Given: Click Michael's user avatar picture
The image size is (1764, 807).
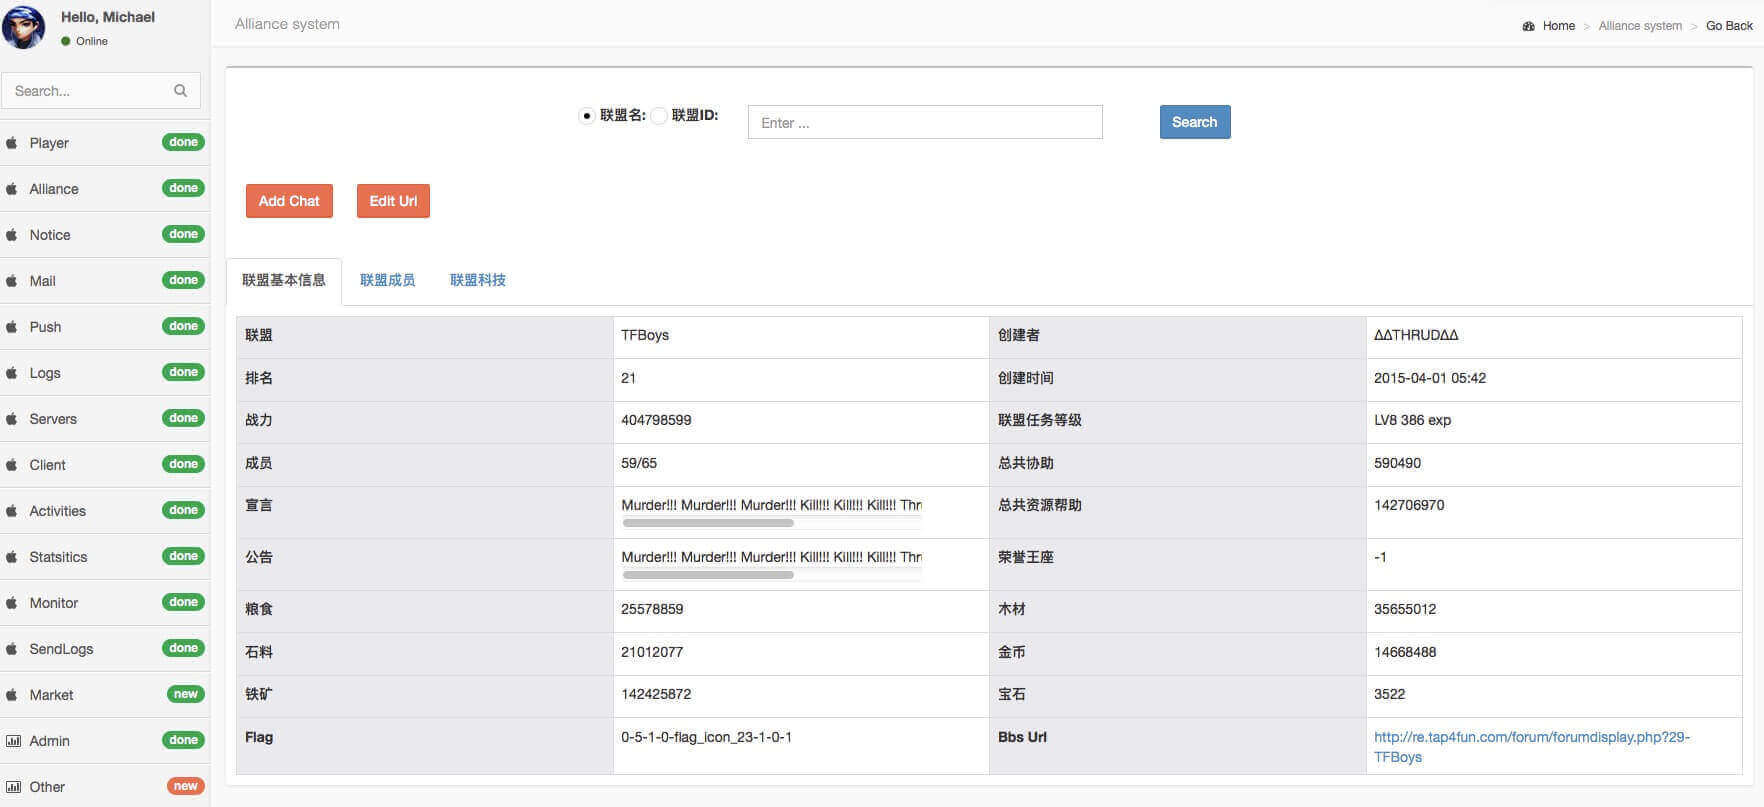Looking at the screenshot, I should 24,27.
